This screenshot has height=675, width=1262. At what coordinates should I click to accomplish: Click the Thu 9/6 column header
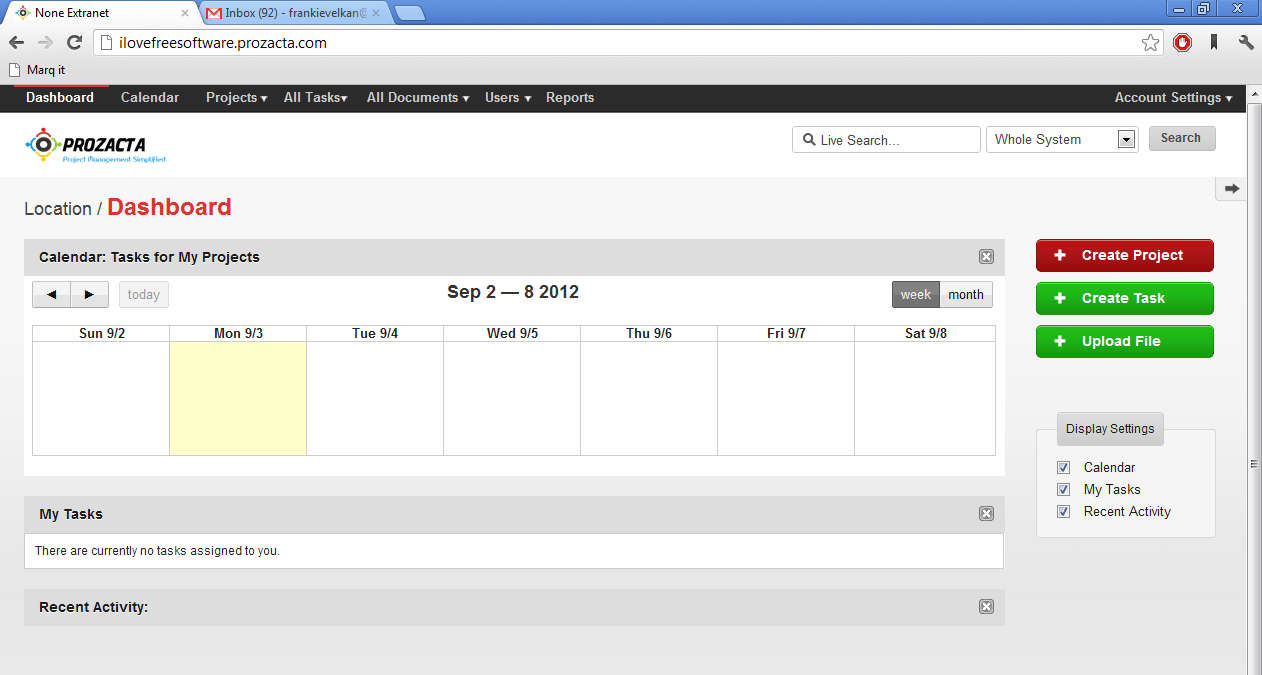point(649,334)
